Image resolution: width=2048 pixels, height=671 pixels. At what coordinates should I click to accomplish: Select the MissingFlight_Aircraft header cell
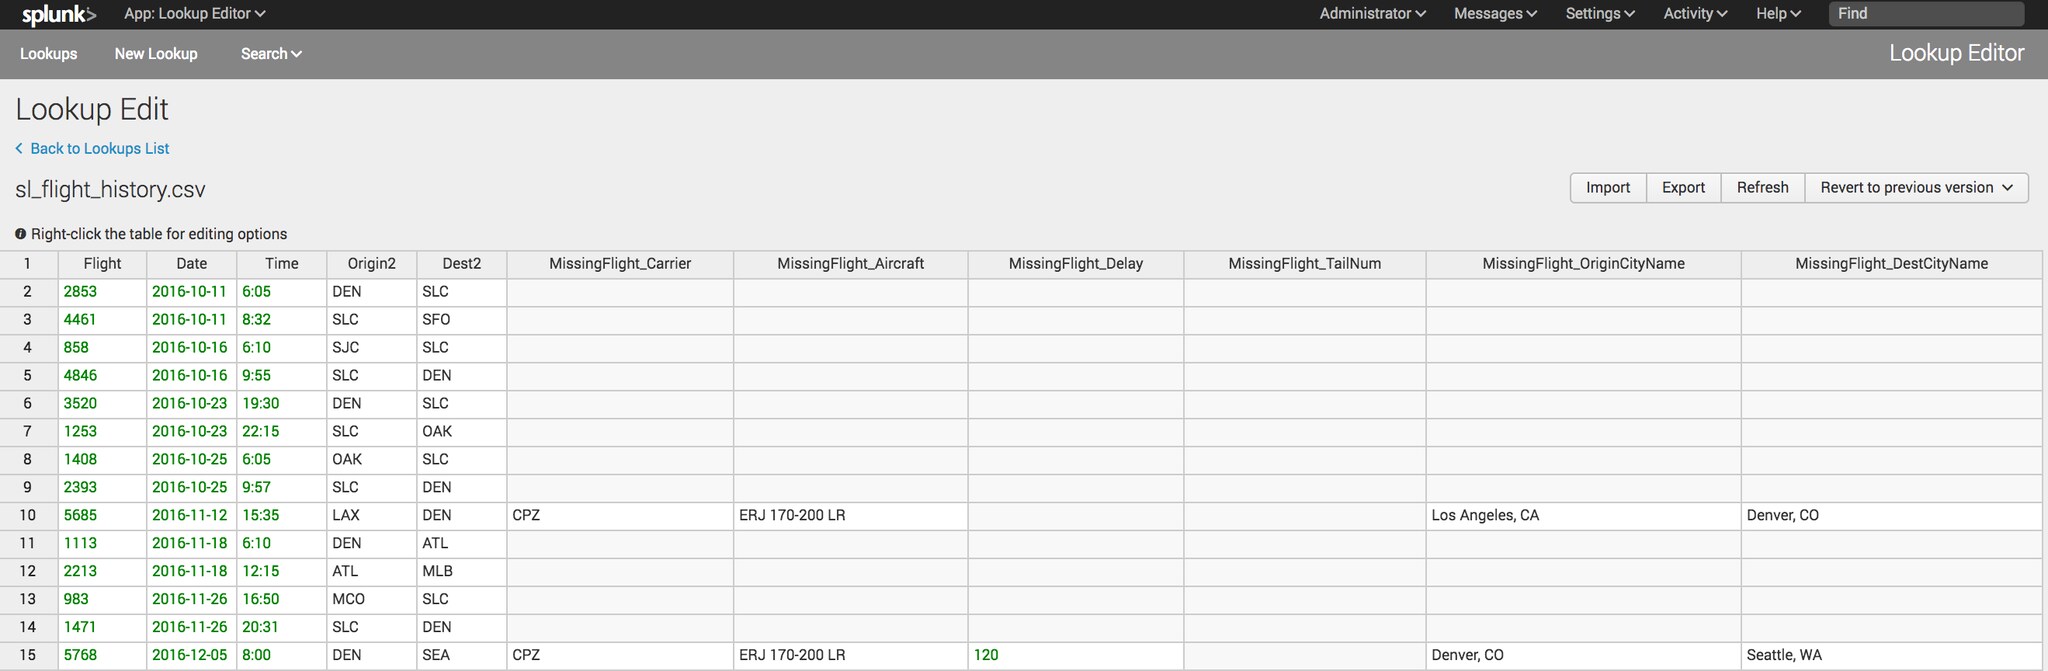(x=851, y=264)
